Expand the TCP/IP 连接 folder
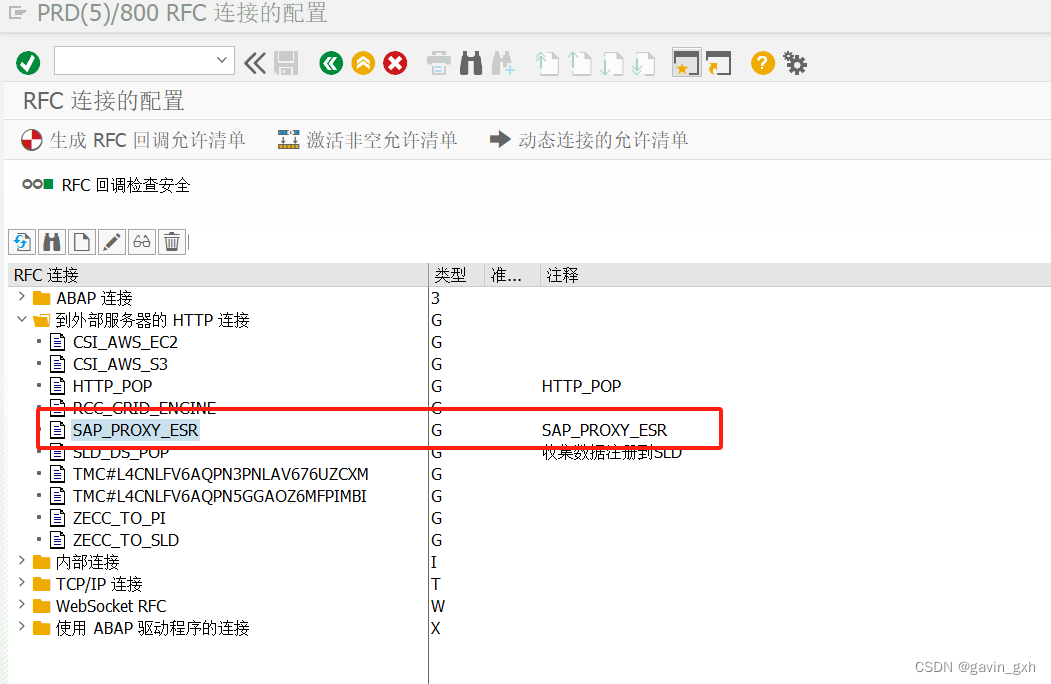 pyautogui.click(x=21, y=583)
